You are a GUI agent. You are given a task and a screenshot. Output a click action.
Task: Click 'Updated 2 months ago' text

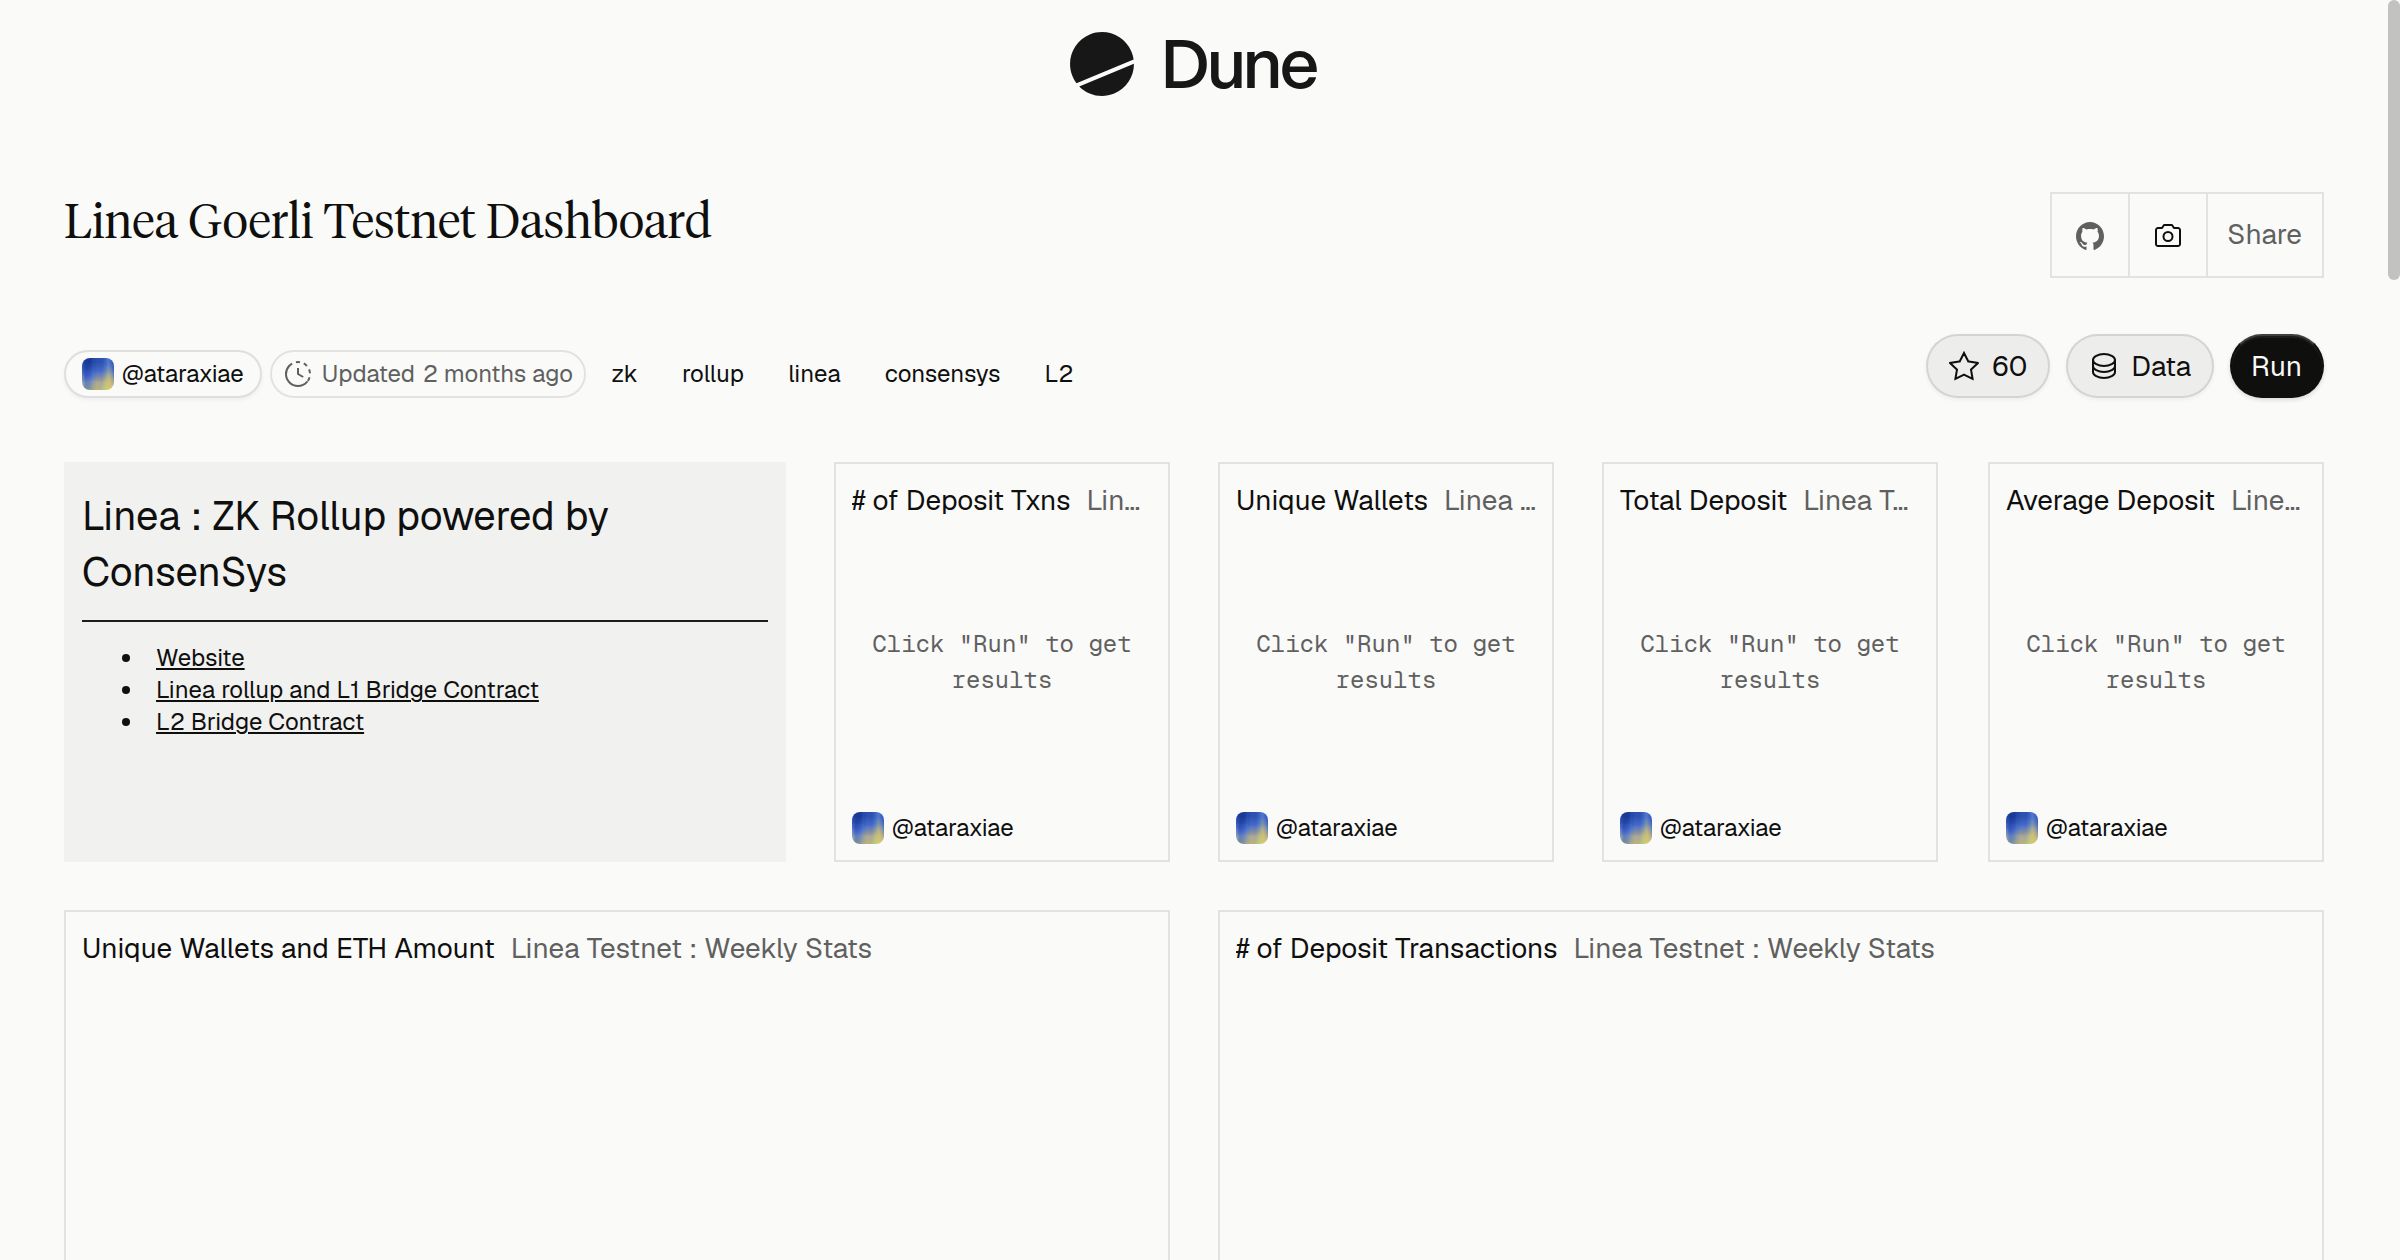[x=447, y=374]
